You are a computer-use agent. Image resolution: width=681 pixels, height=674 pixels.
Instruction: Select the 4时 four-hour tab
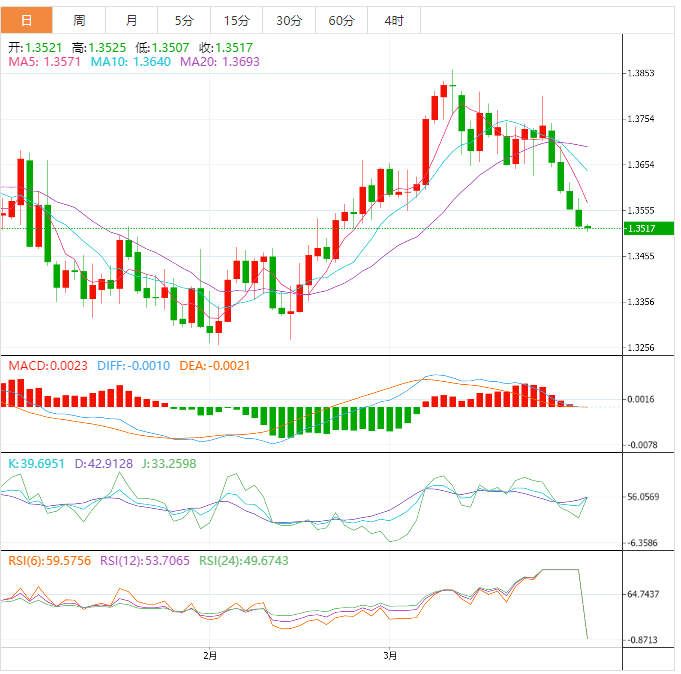tap(393, 20)
